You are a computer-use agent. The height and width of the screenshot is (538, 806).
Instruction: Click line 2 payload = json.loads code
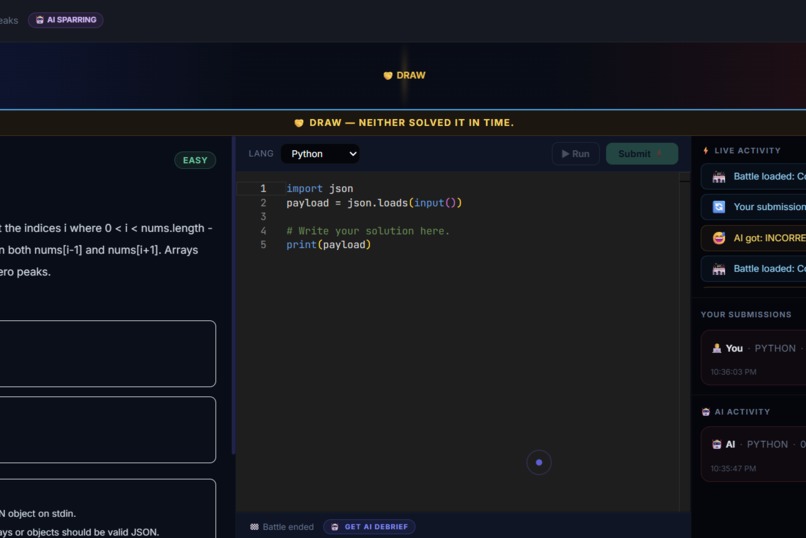(374, 203)
